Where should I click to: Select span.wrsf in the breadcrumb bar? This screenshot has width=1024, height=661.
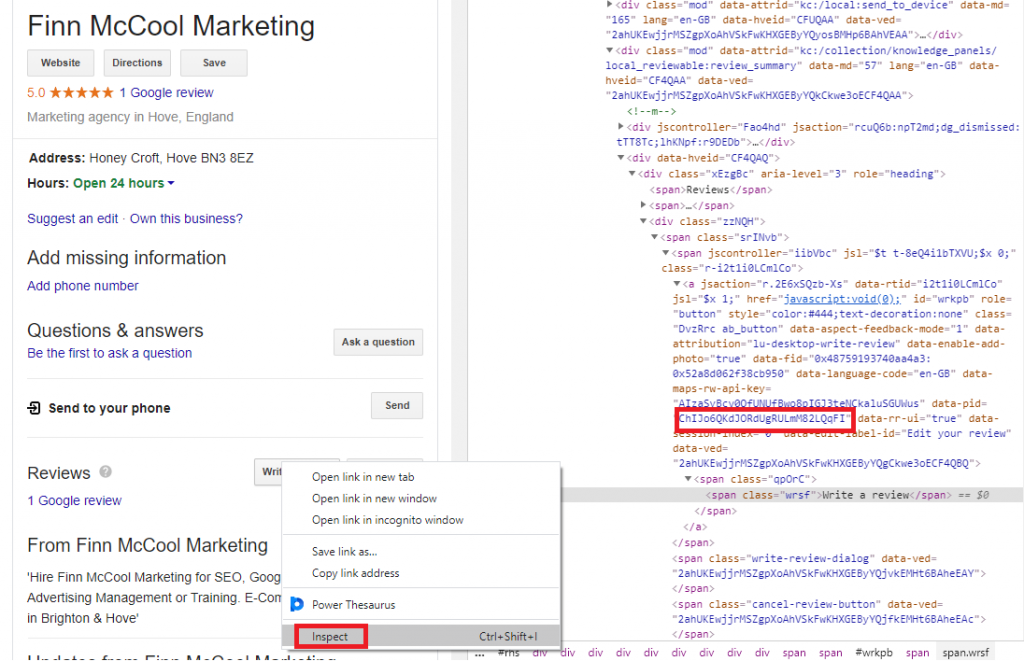pos(965,653)
